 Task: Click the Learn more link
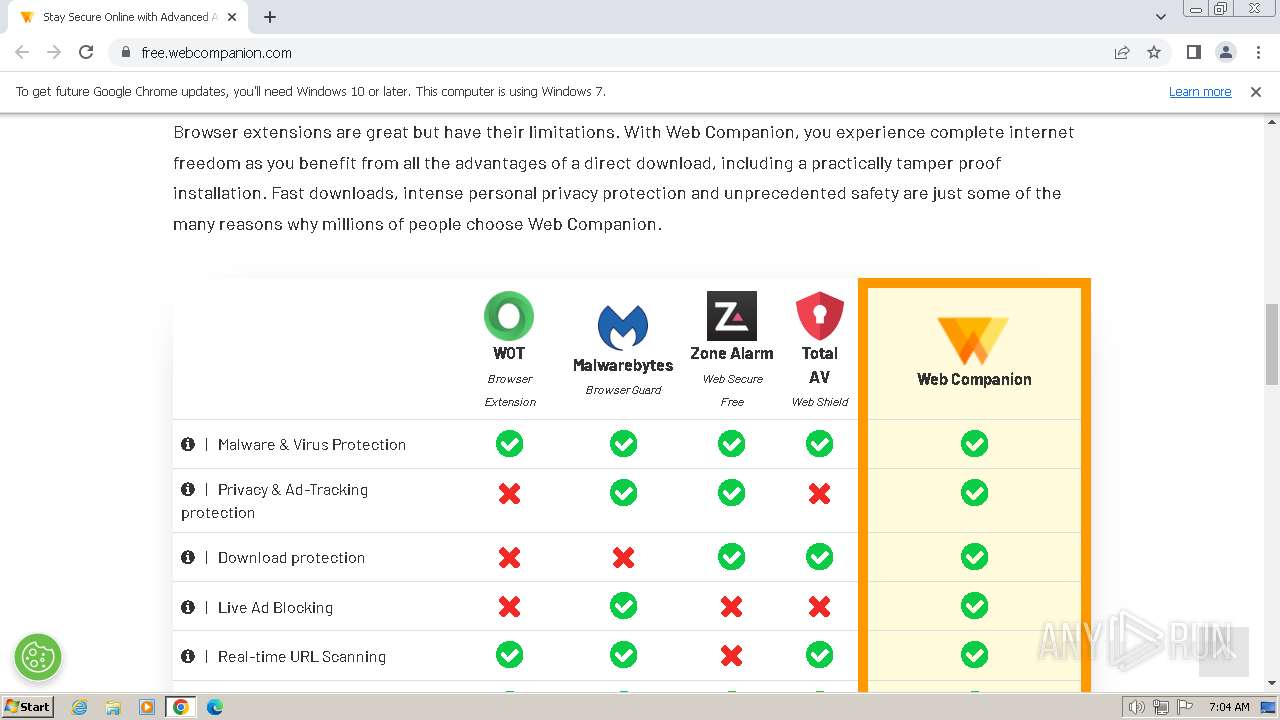point(1199,92)
